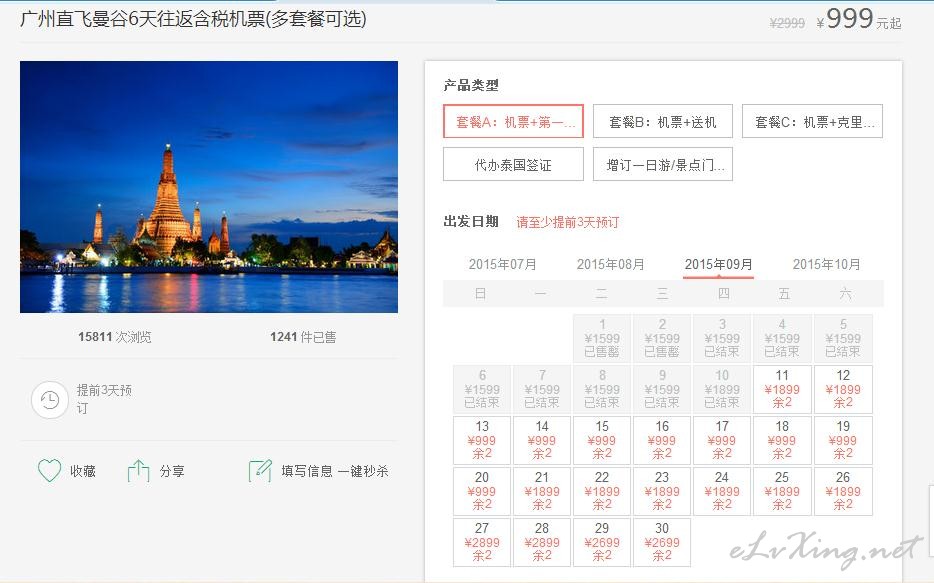Image resolution: width=934 pixels, height=583 pixels.
Task: Click the 请至少提前3天预订 notice
Action: pyautogui.click(x=568, y=222)
